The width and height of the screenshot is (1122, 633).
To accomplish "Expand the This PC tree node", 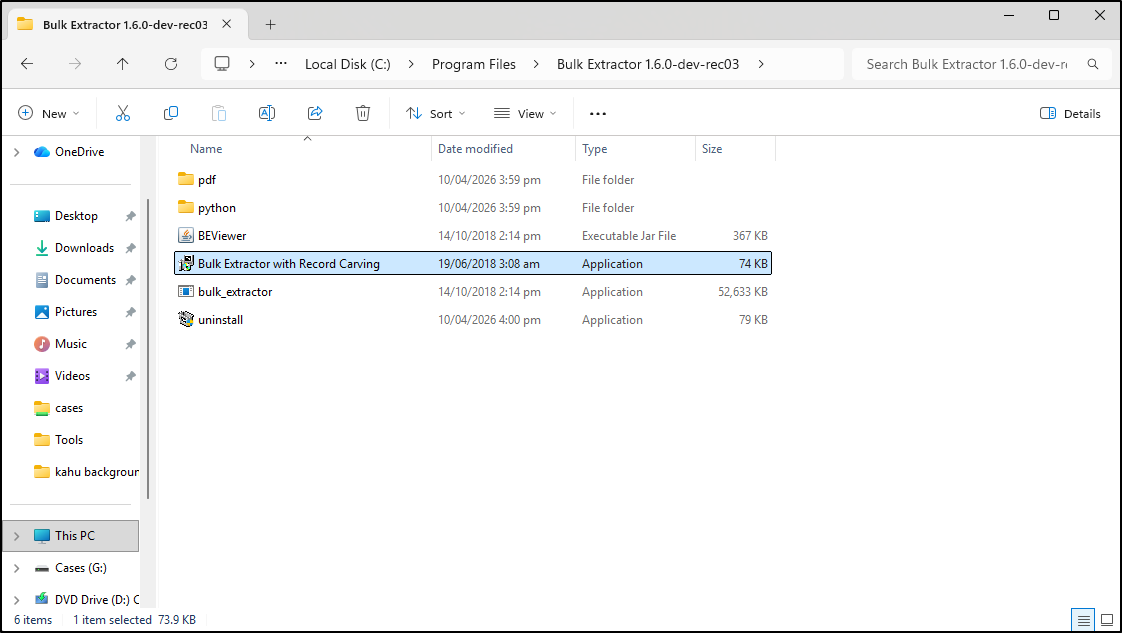I will (x=16, y=536).
